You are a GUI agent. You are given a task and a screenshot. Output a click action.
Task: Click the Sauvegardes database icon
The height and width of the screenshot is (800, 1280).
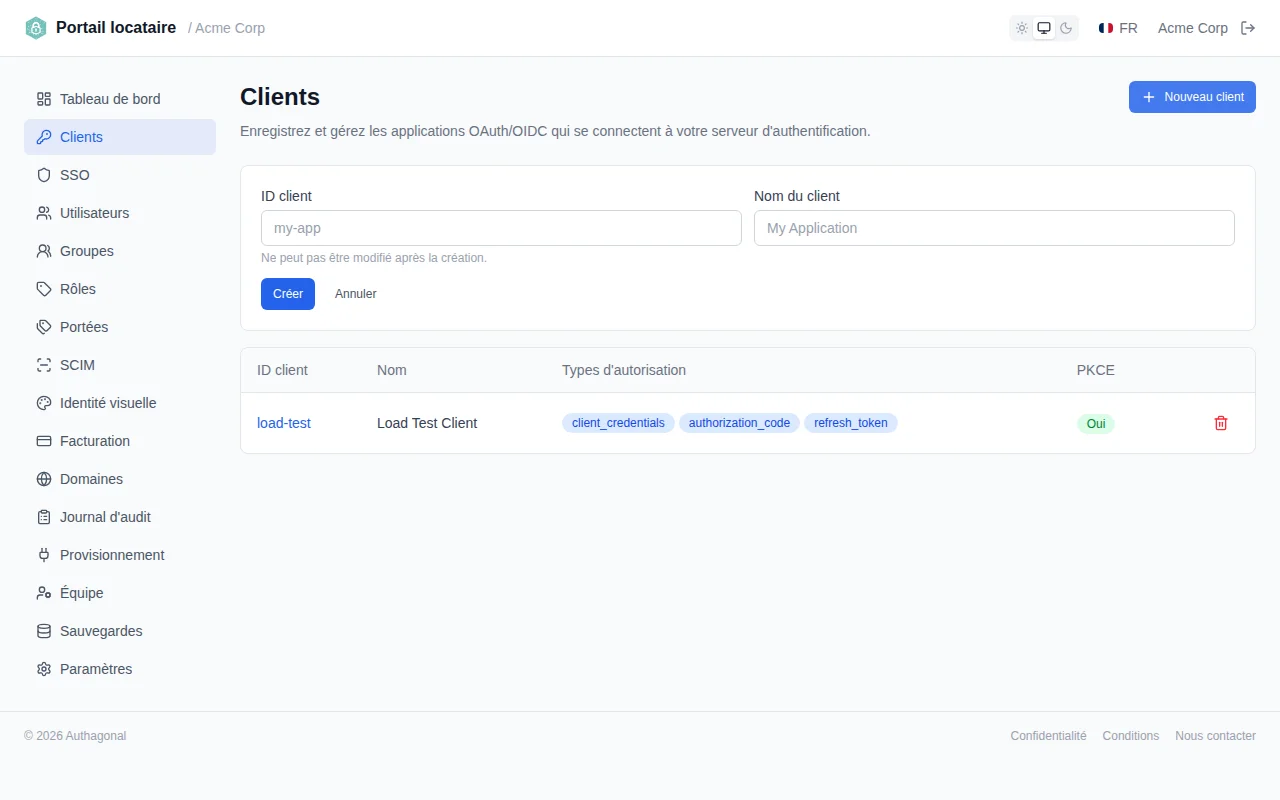[x=44, y=631]
